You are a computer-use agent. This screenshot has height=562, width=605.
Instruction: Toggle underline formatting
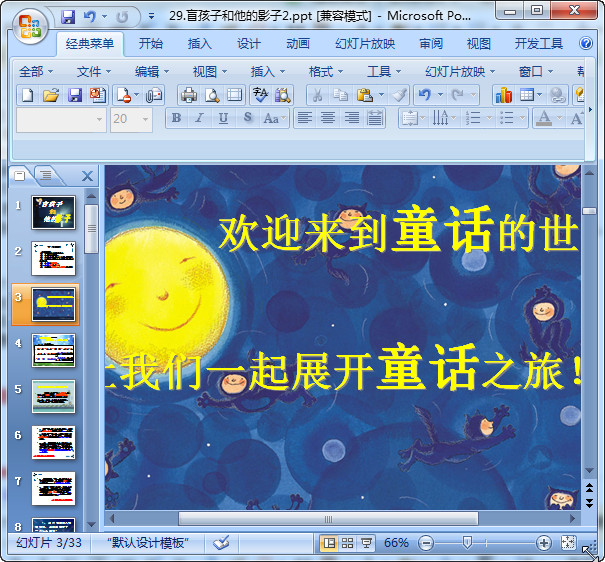(223, 118)
